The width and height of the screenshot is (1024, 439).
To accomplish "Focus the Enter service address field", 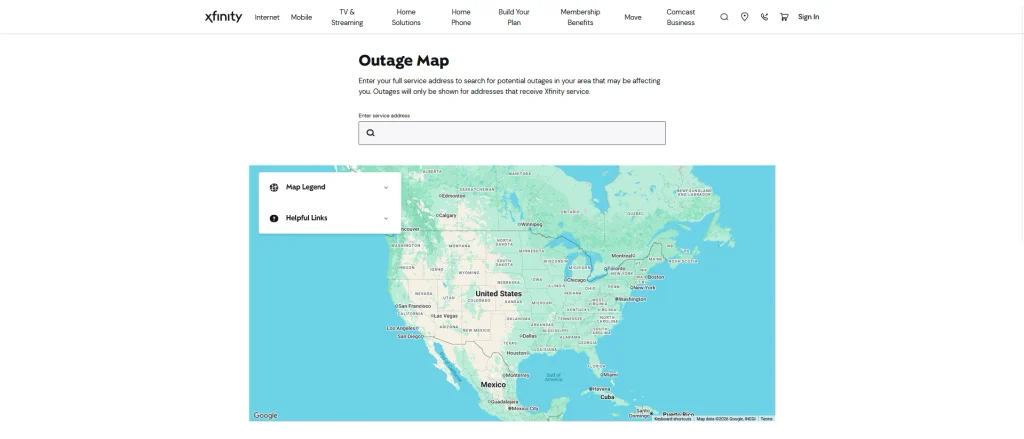I will click(512, 133).
